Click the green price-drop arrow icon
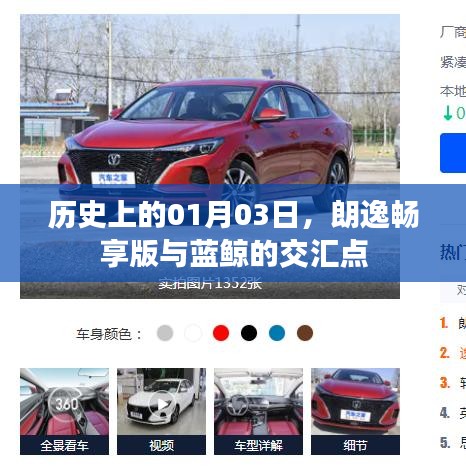Screen dimensions: 466x466 pyautogui.click(x=447, y=113)
